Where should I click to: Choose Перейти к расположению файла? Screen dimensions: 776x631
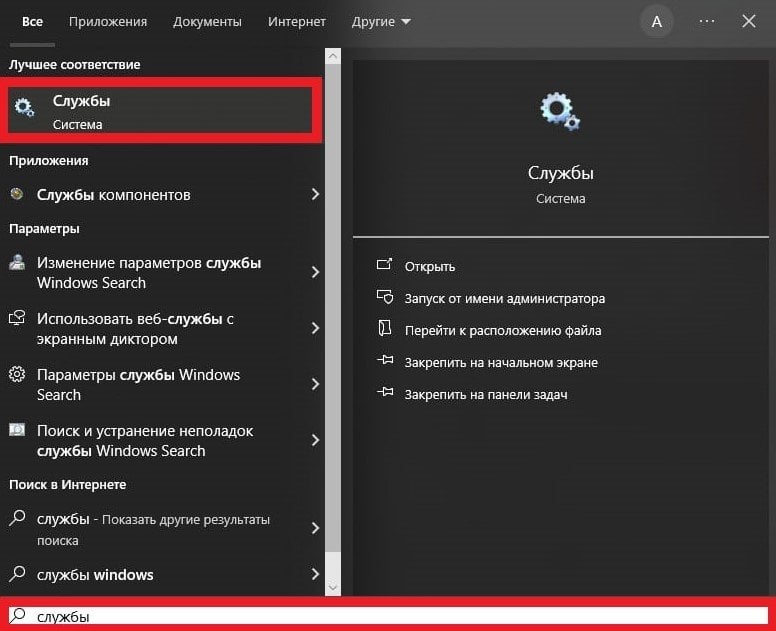pyautogui.click(x=503, y=330)
